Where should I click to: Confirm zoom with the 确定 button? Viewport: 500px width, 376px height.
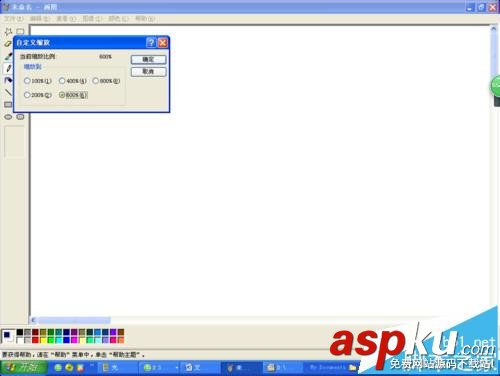(148, 60)
